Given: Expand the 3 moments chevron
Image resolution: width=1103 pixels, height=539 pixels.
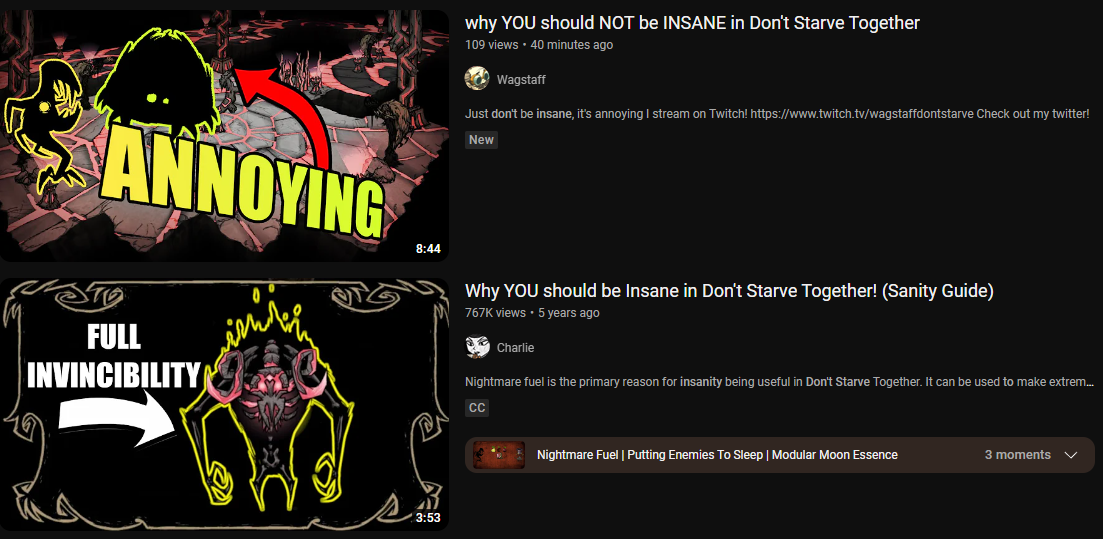Looking at the screenshot, I should pyautogui.click(x=1071, y=455).
